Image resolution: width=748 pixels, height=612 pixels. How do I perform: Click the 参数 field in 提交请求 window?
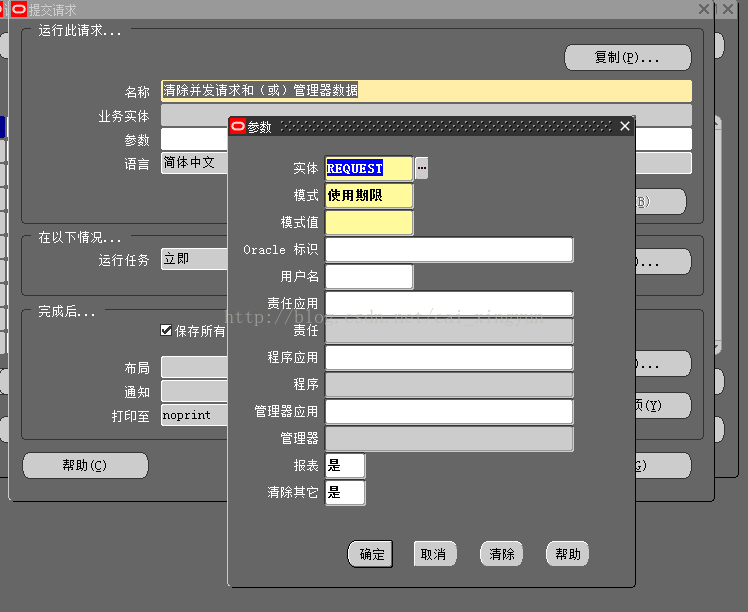tap(194, 139)
